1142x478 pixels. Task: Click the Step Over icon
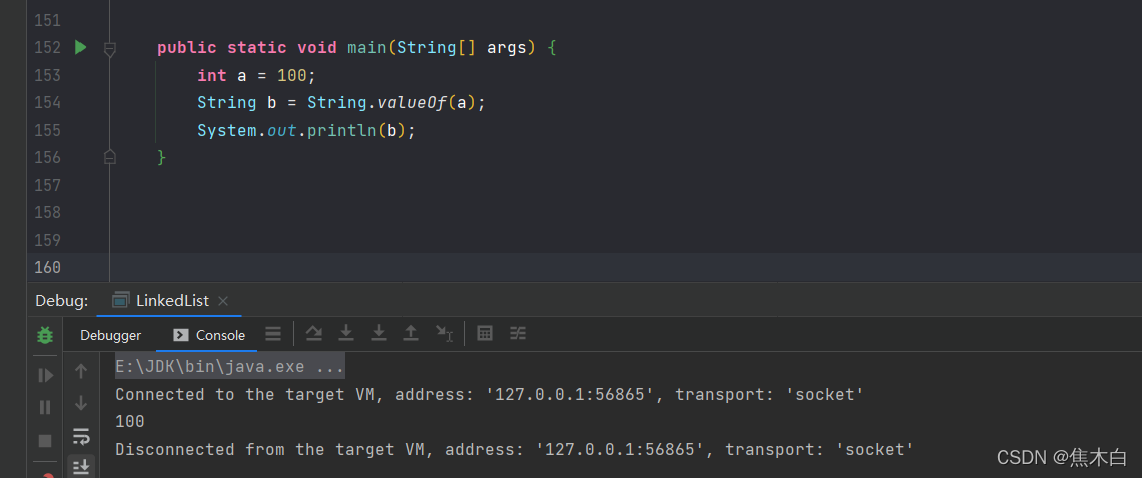(x=313, y=334)
